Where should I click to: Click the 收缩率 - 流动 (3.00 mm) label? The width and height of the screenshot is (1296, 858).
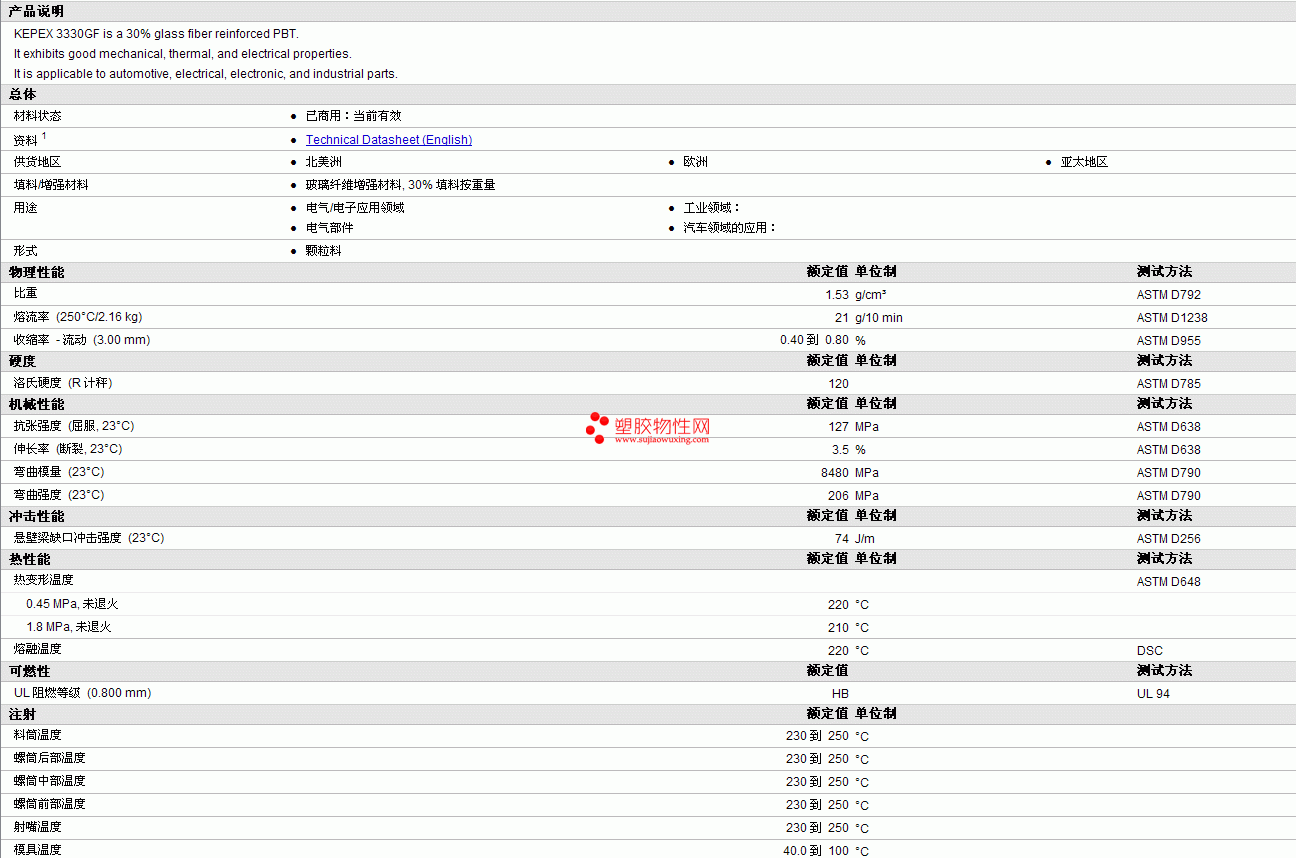(82, 340)
